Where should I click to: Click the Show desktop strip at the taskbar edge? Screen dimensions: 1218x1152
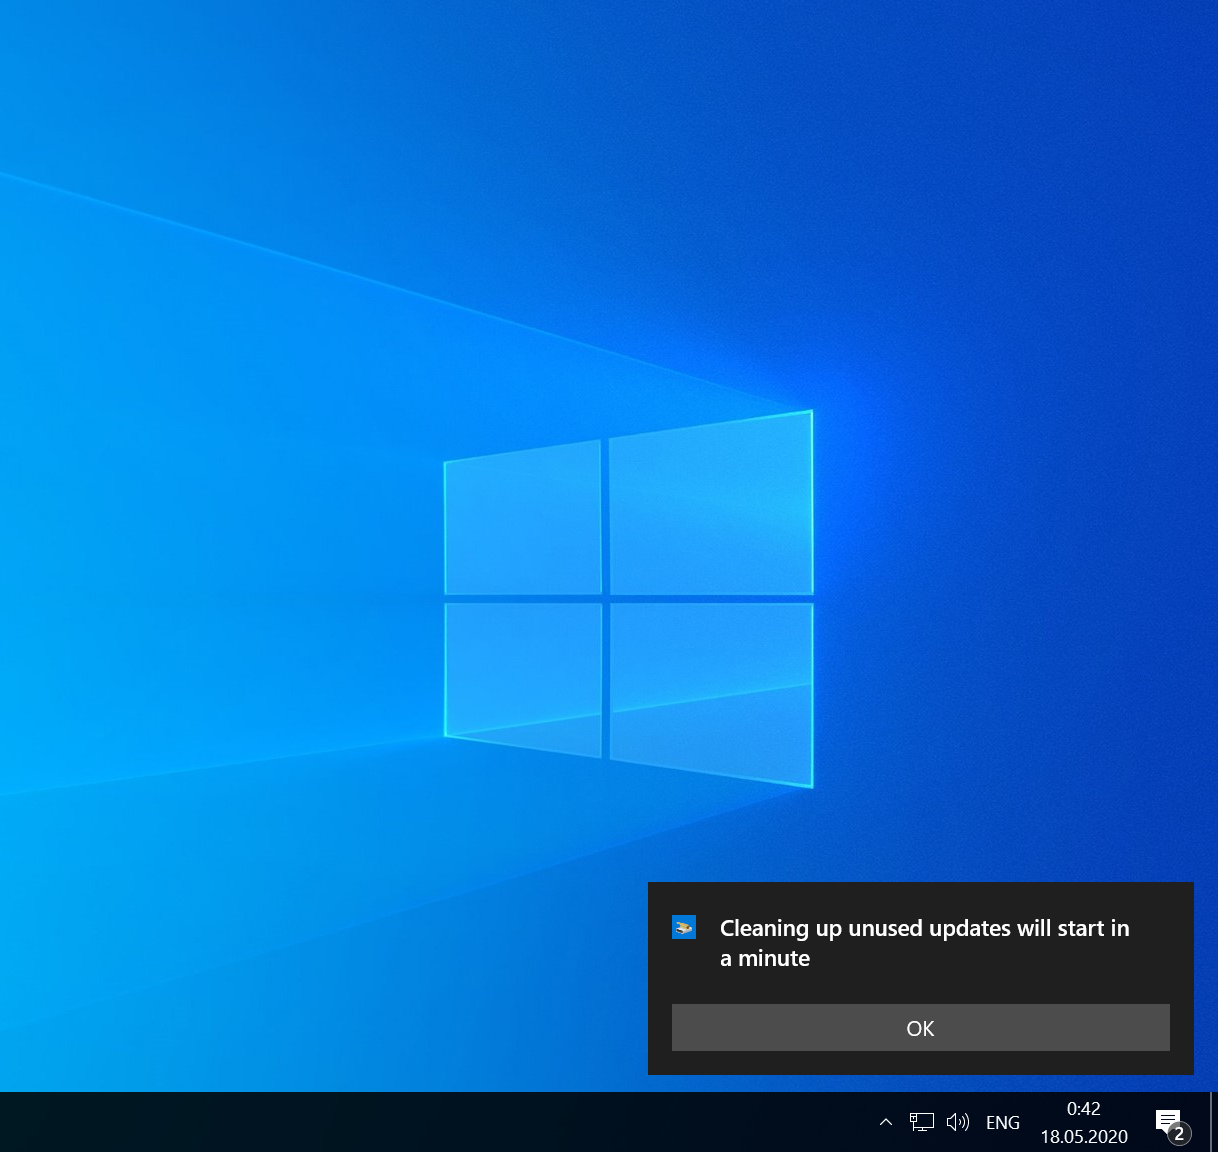(x=1213, y=1122)
